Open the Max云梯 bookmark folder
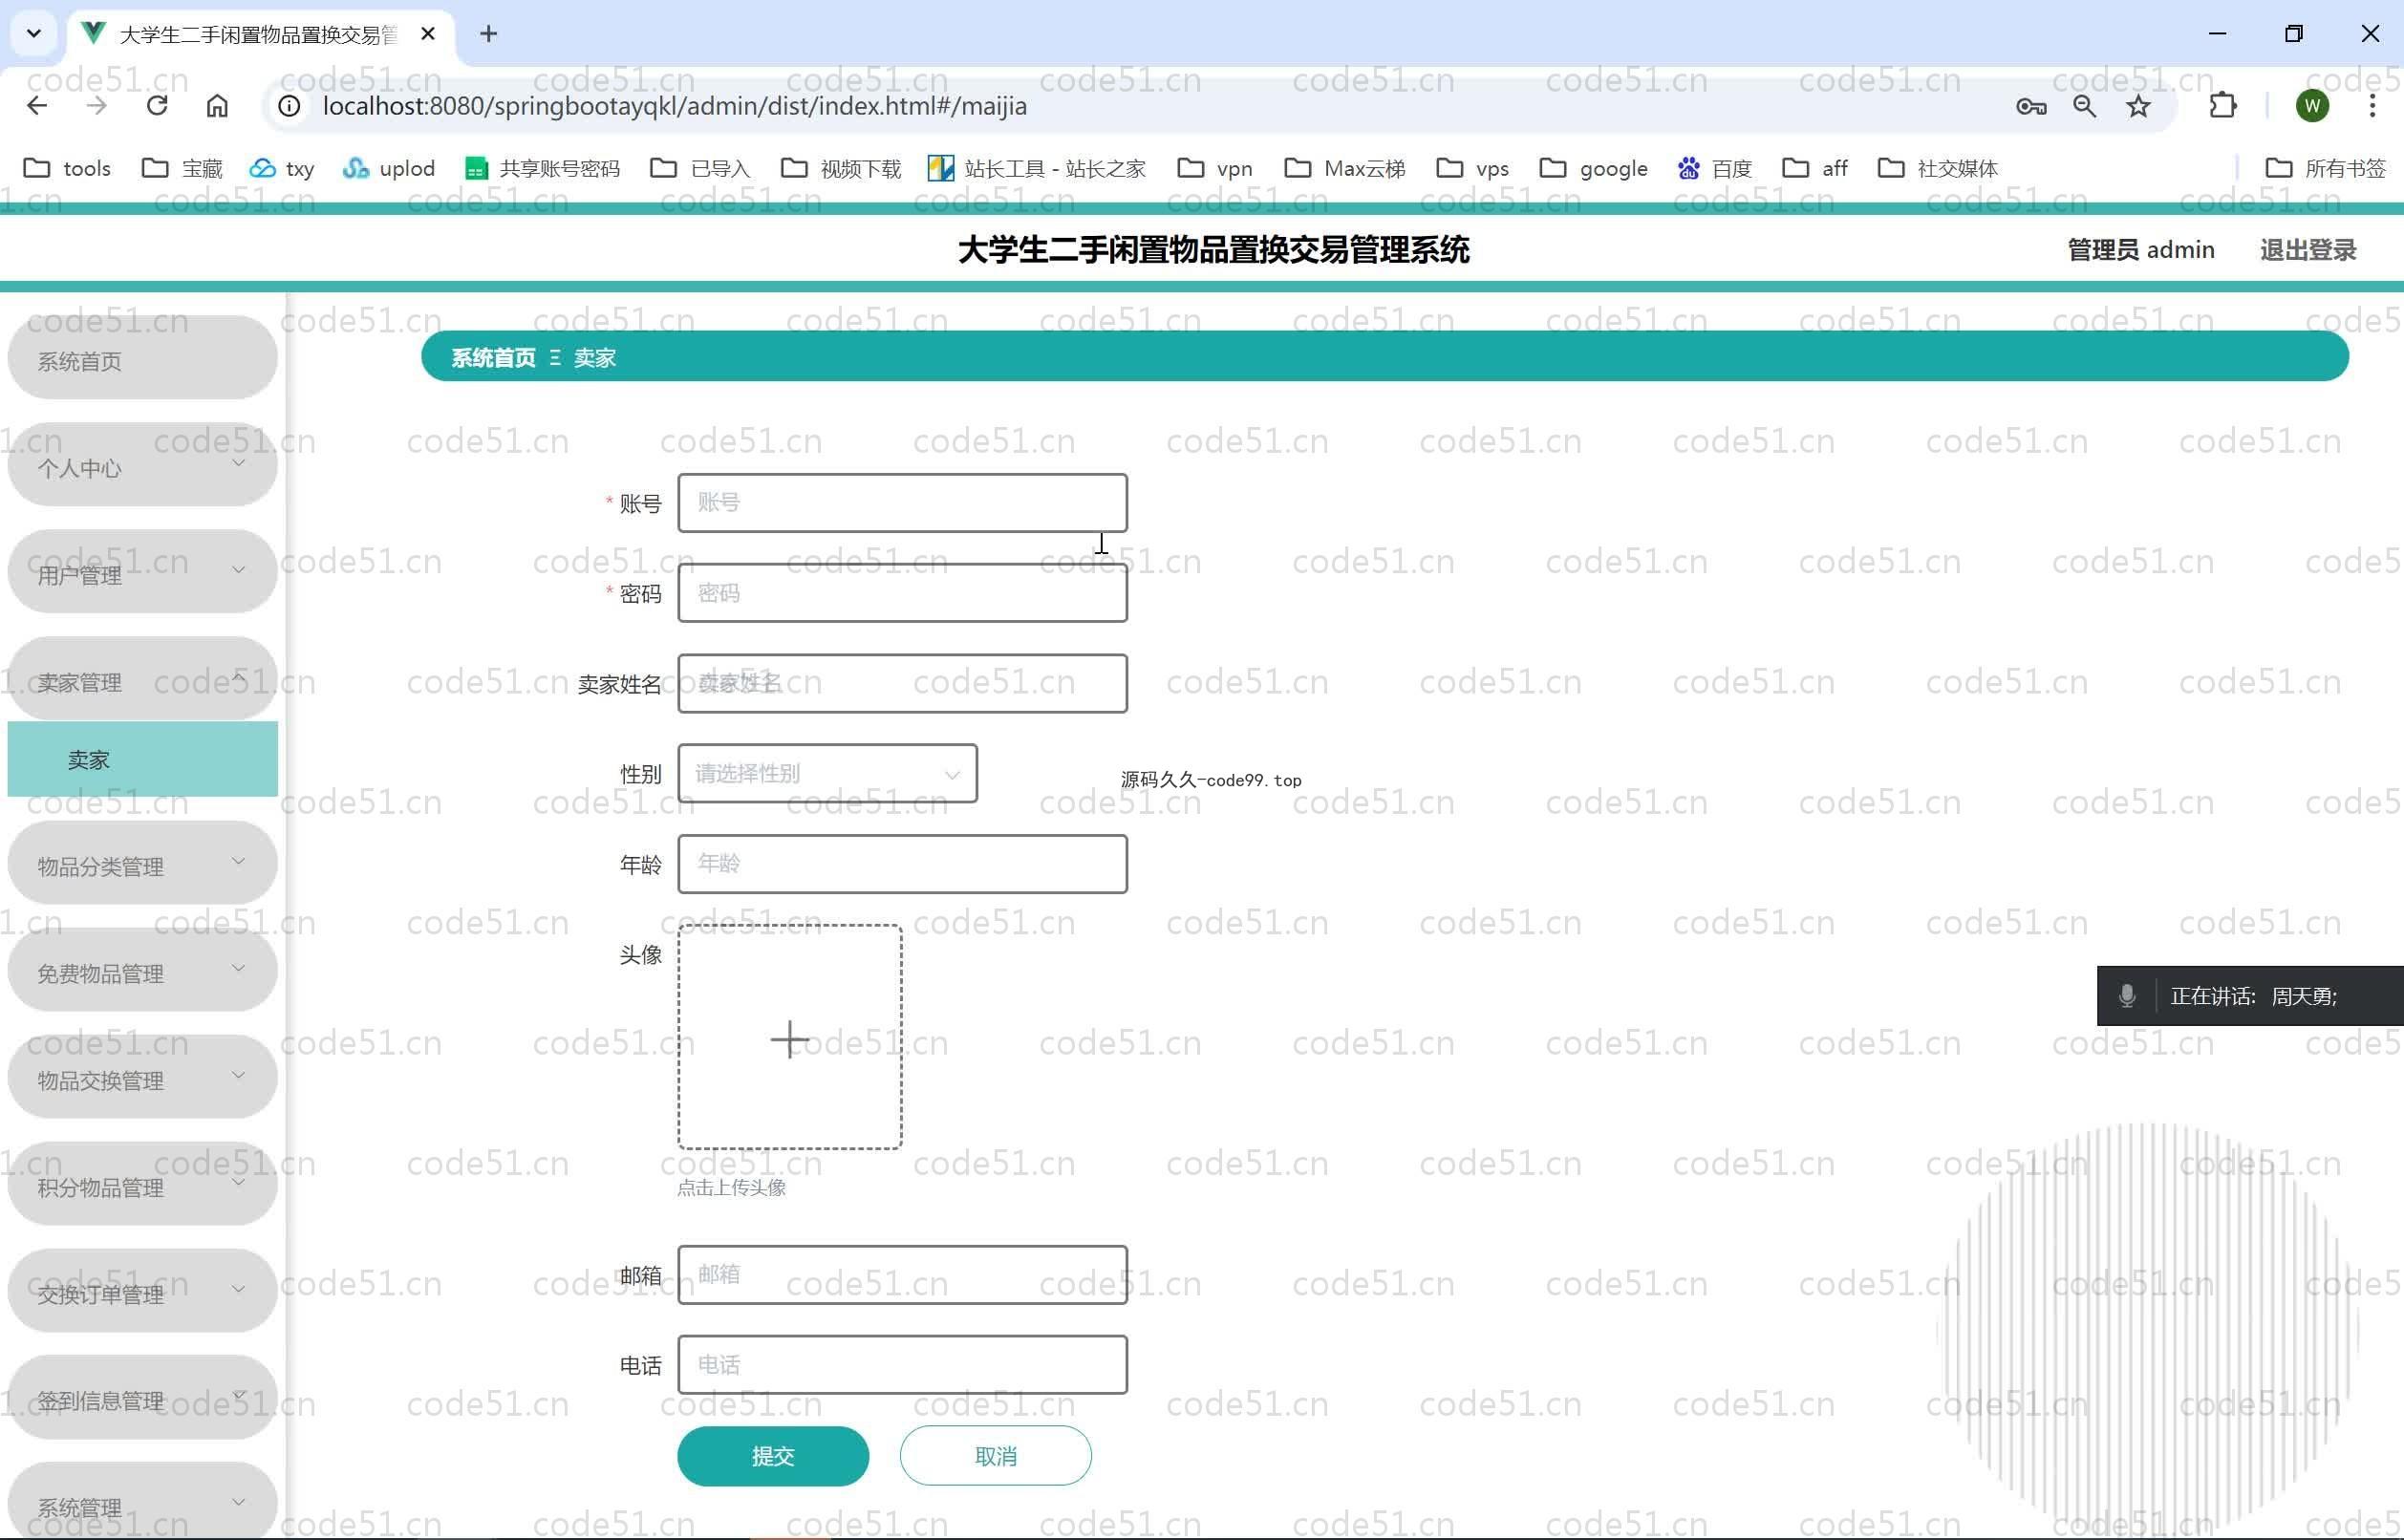The height and width of the screenshot is (1540, 2404). coord(1345,168)
